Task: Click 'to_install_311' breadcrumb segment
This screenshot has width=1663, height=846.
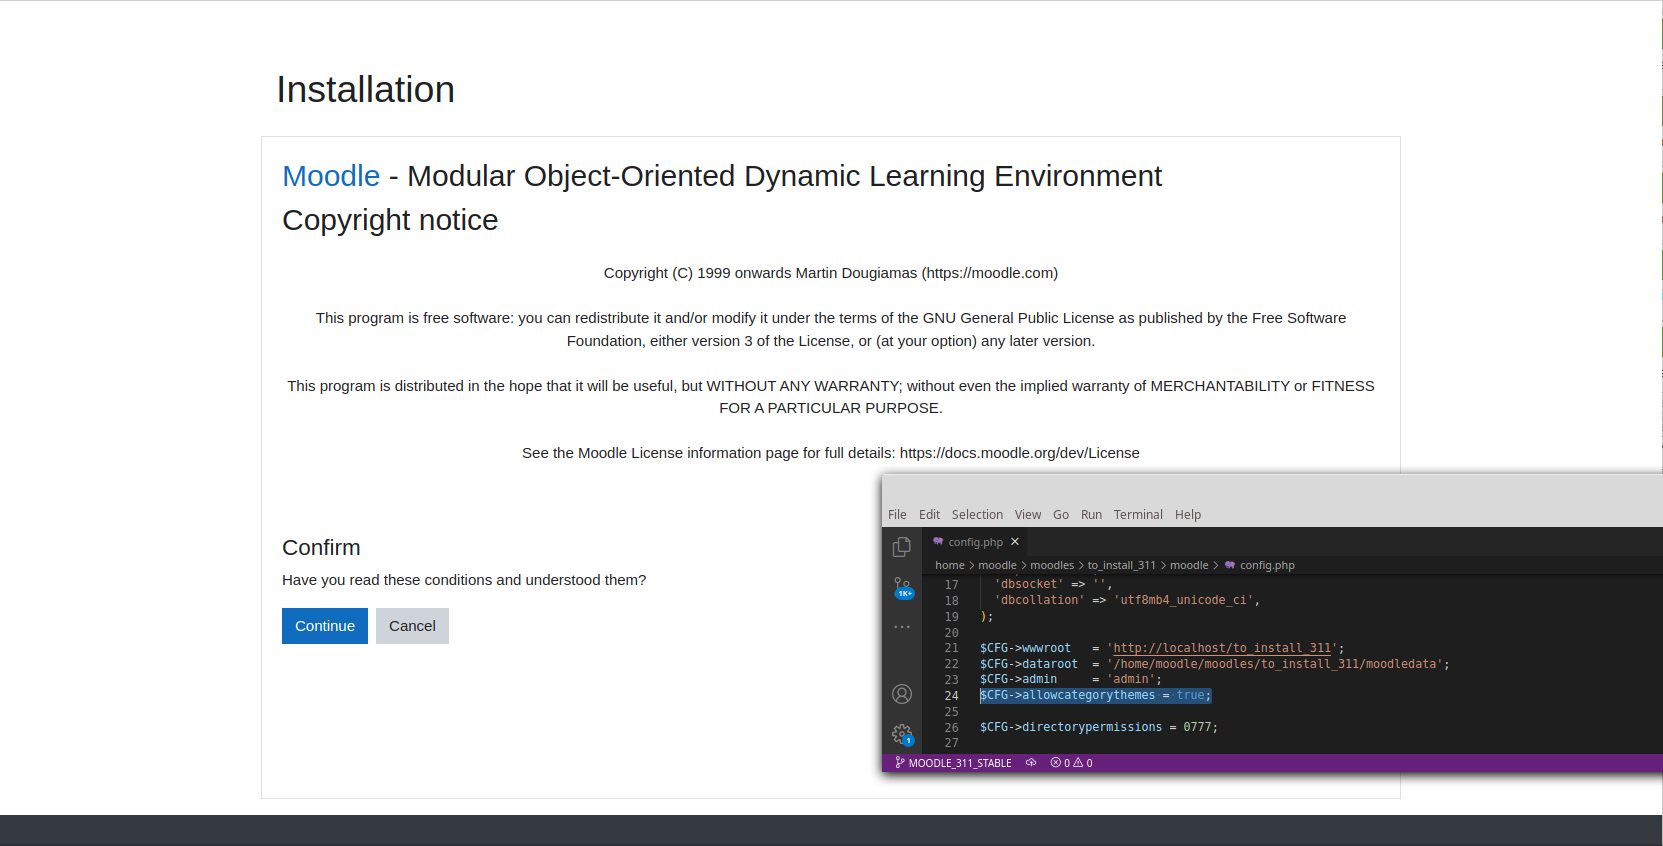Action: click(x=1121, y=566)
